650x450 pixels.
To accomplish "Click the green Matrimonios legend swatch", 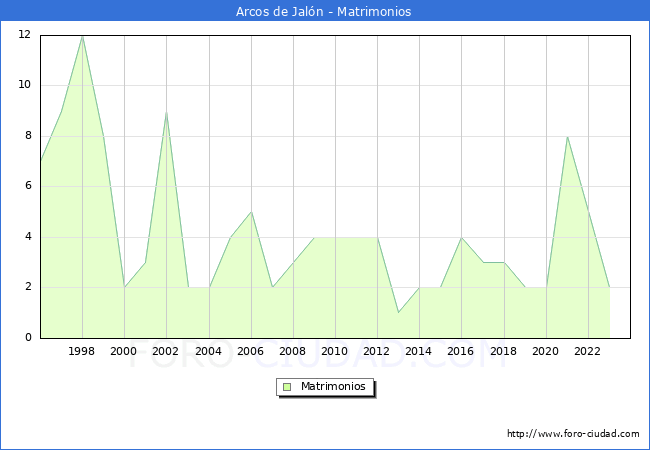I will pos(286,386).
